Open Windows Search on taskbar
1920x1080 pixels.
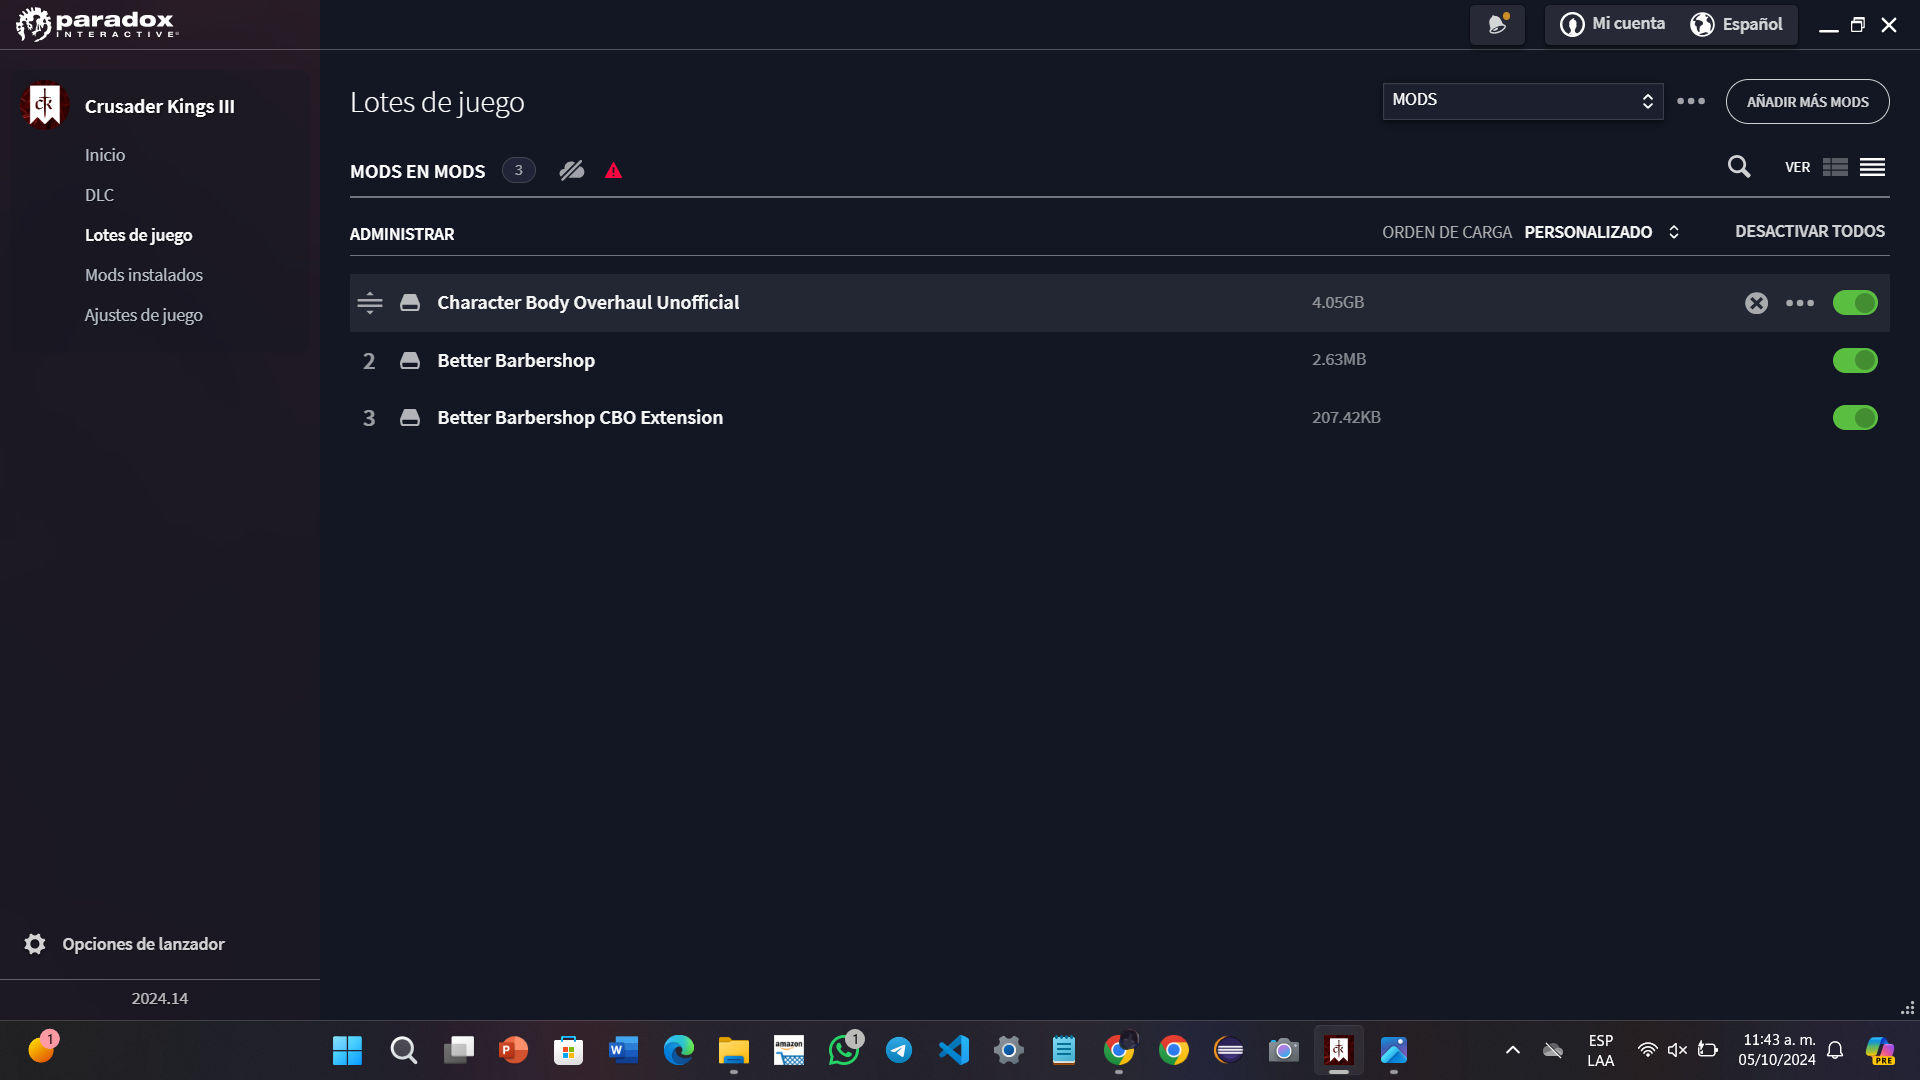pyautogui.click(x=403, y=1050)
